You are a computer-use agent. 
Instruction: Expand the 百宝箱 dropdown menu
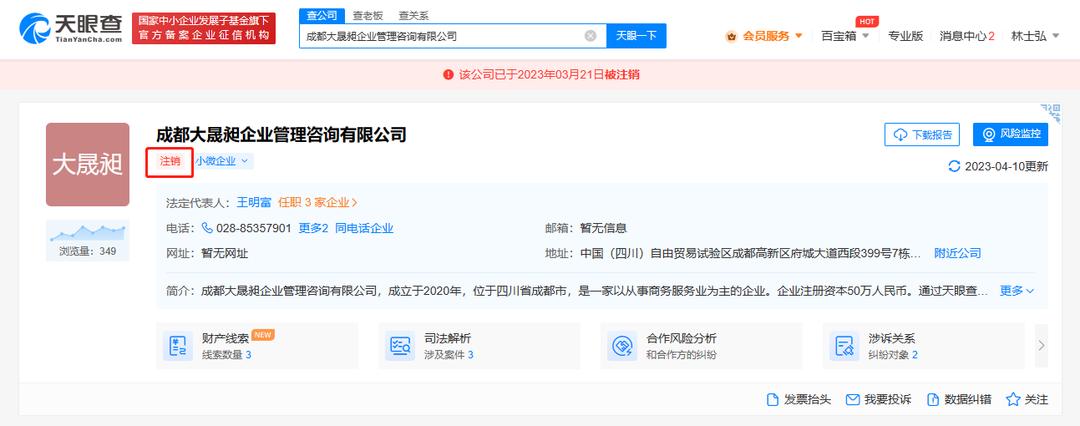(x=844, y=36)
